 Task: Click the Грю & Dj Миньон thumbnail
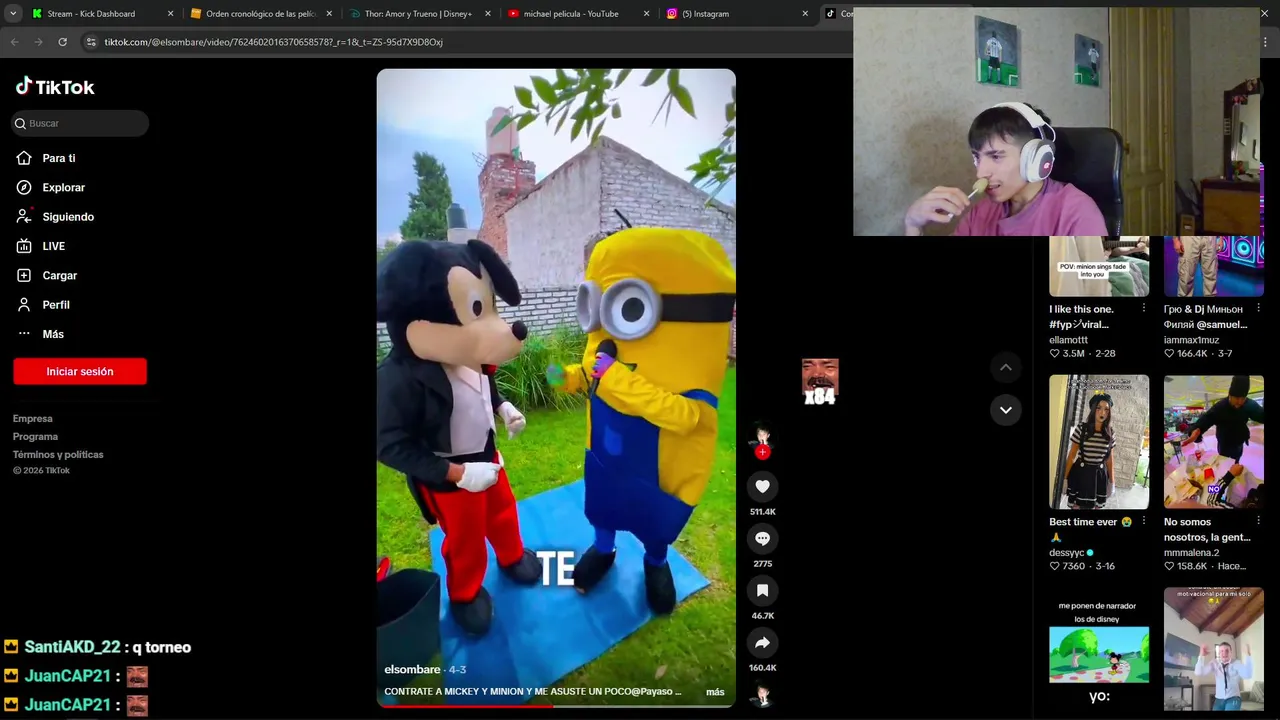1214,266
